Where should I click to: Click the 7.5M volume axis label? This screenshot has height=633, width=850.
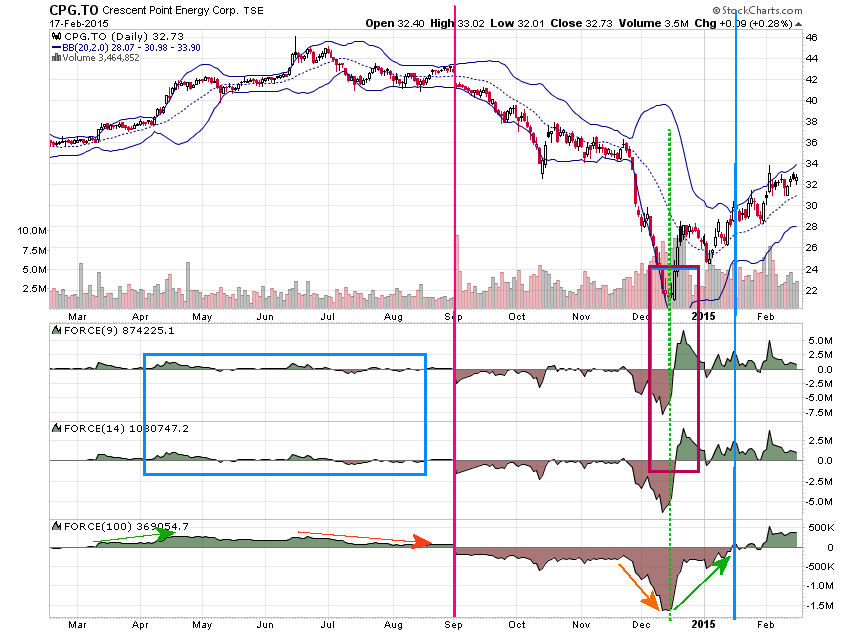[34, 250]
